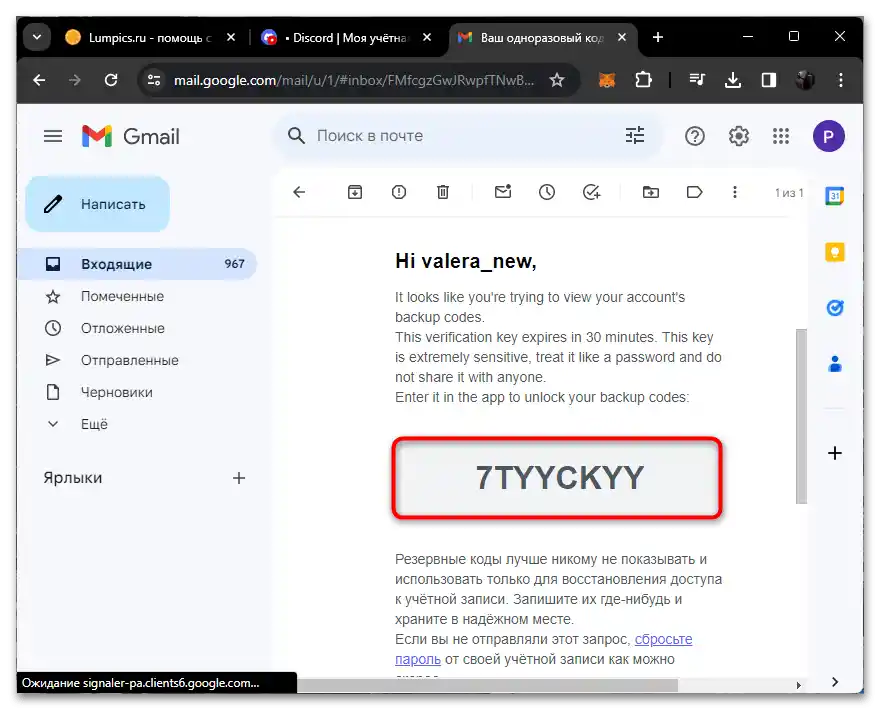This screenshot has width=880, height=710.
Task: Mark the email as unread
Action: pyautogui.click(x=503, y=193)
